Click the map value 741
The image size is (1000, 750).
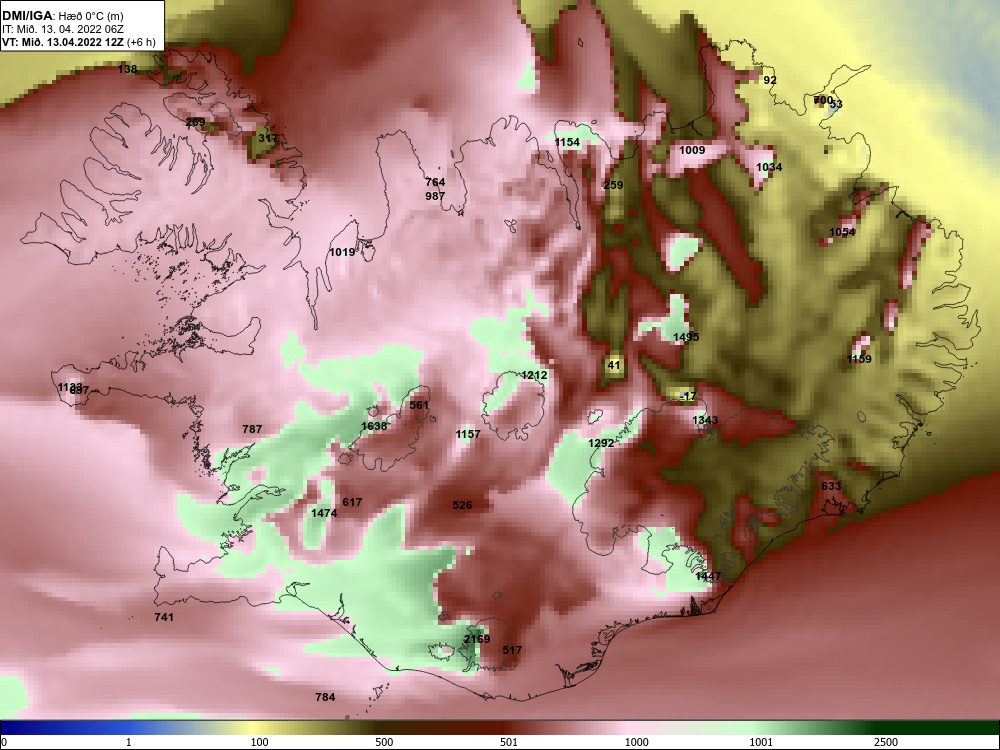click(x=164, y=617)
